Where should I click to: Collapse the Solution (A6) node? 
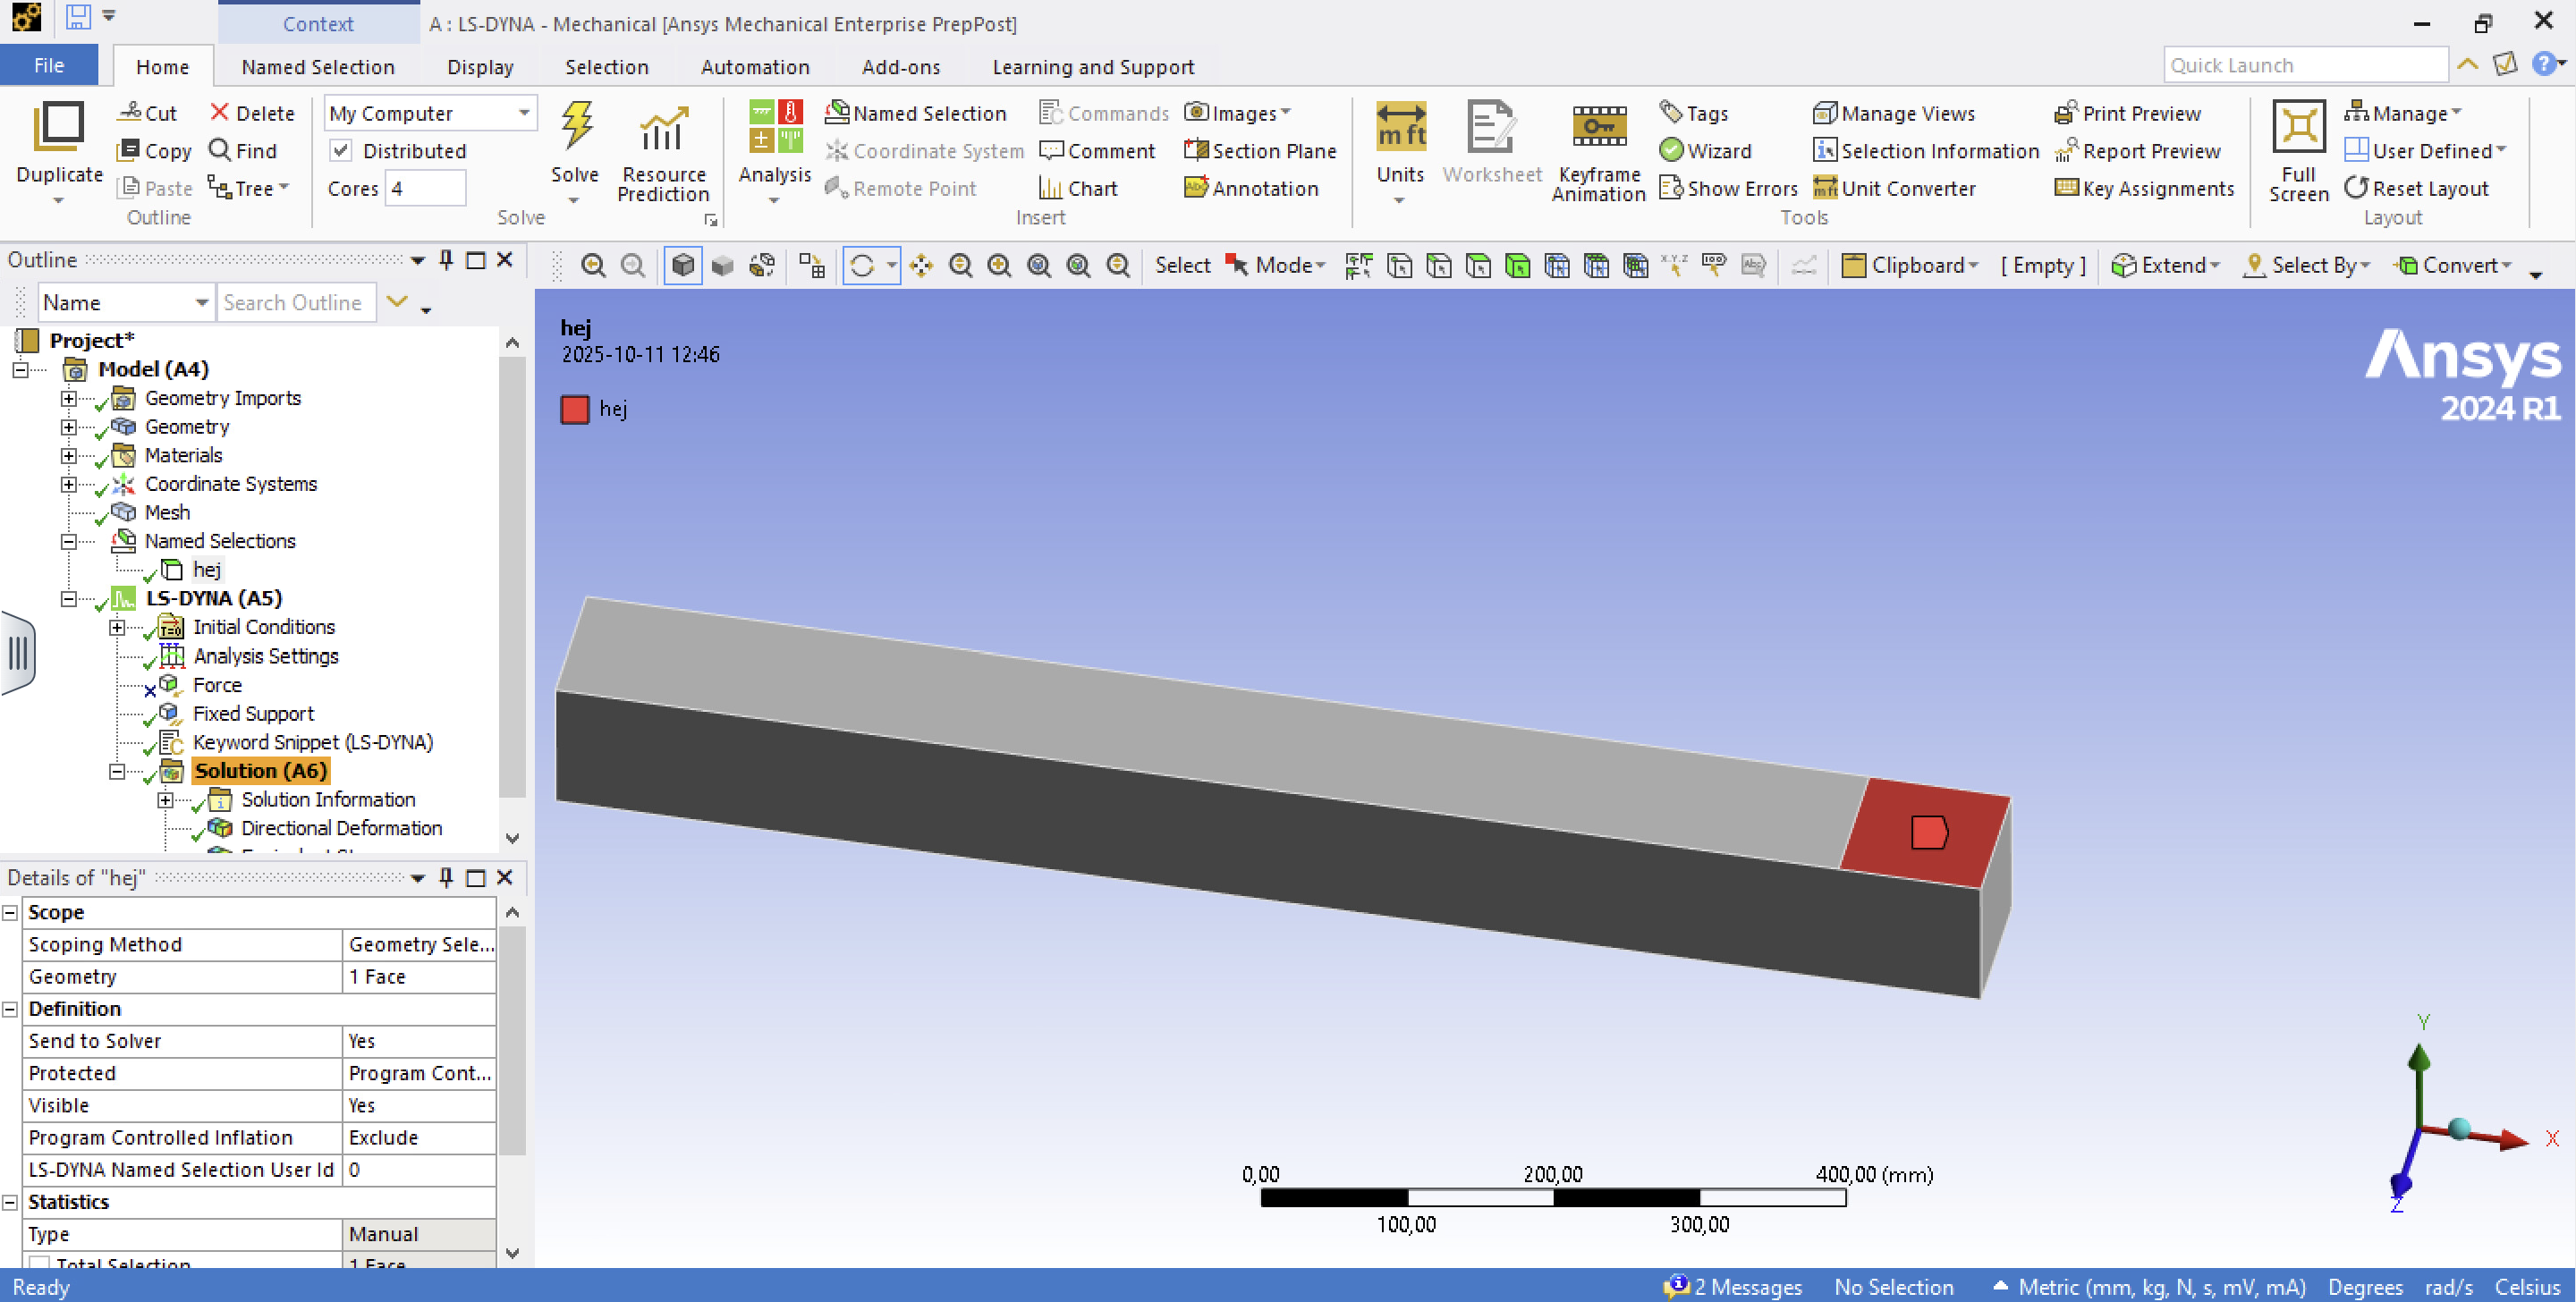pyautogui.click(x=117, y=771)
